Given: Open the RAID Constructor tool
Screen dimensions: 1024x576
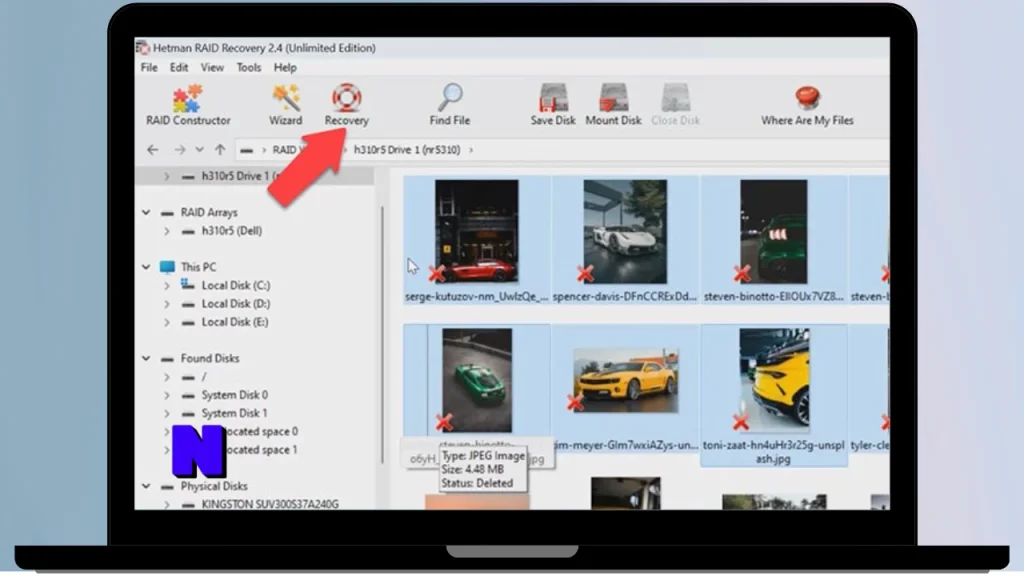Looking at the screenshot, I should pyautogui.click(x=188, y=104).
